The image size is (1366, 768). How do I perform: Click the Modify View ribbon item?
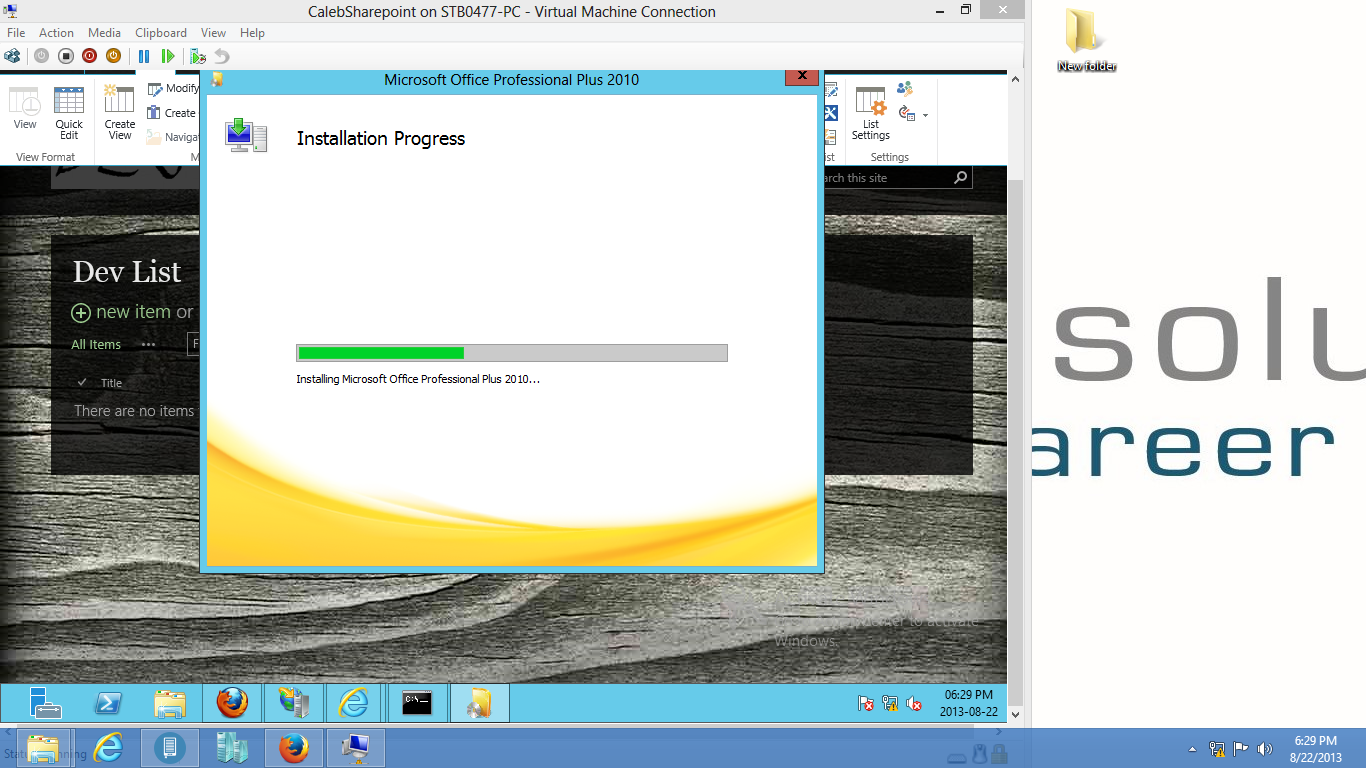(173, 89)
